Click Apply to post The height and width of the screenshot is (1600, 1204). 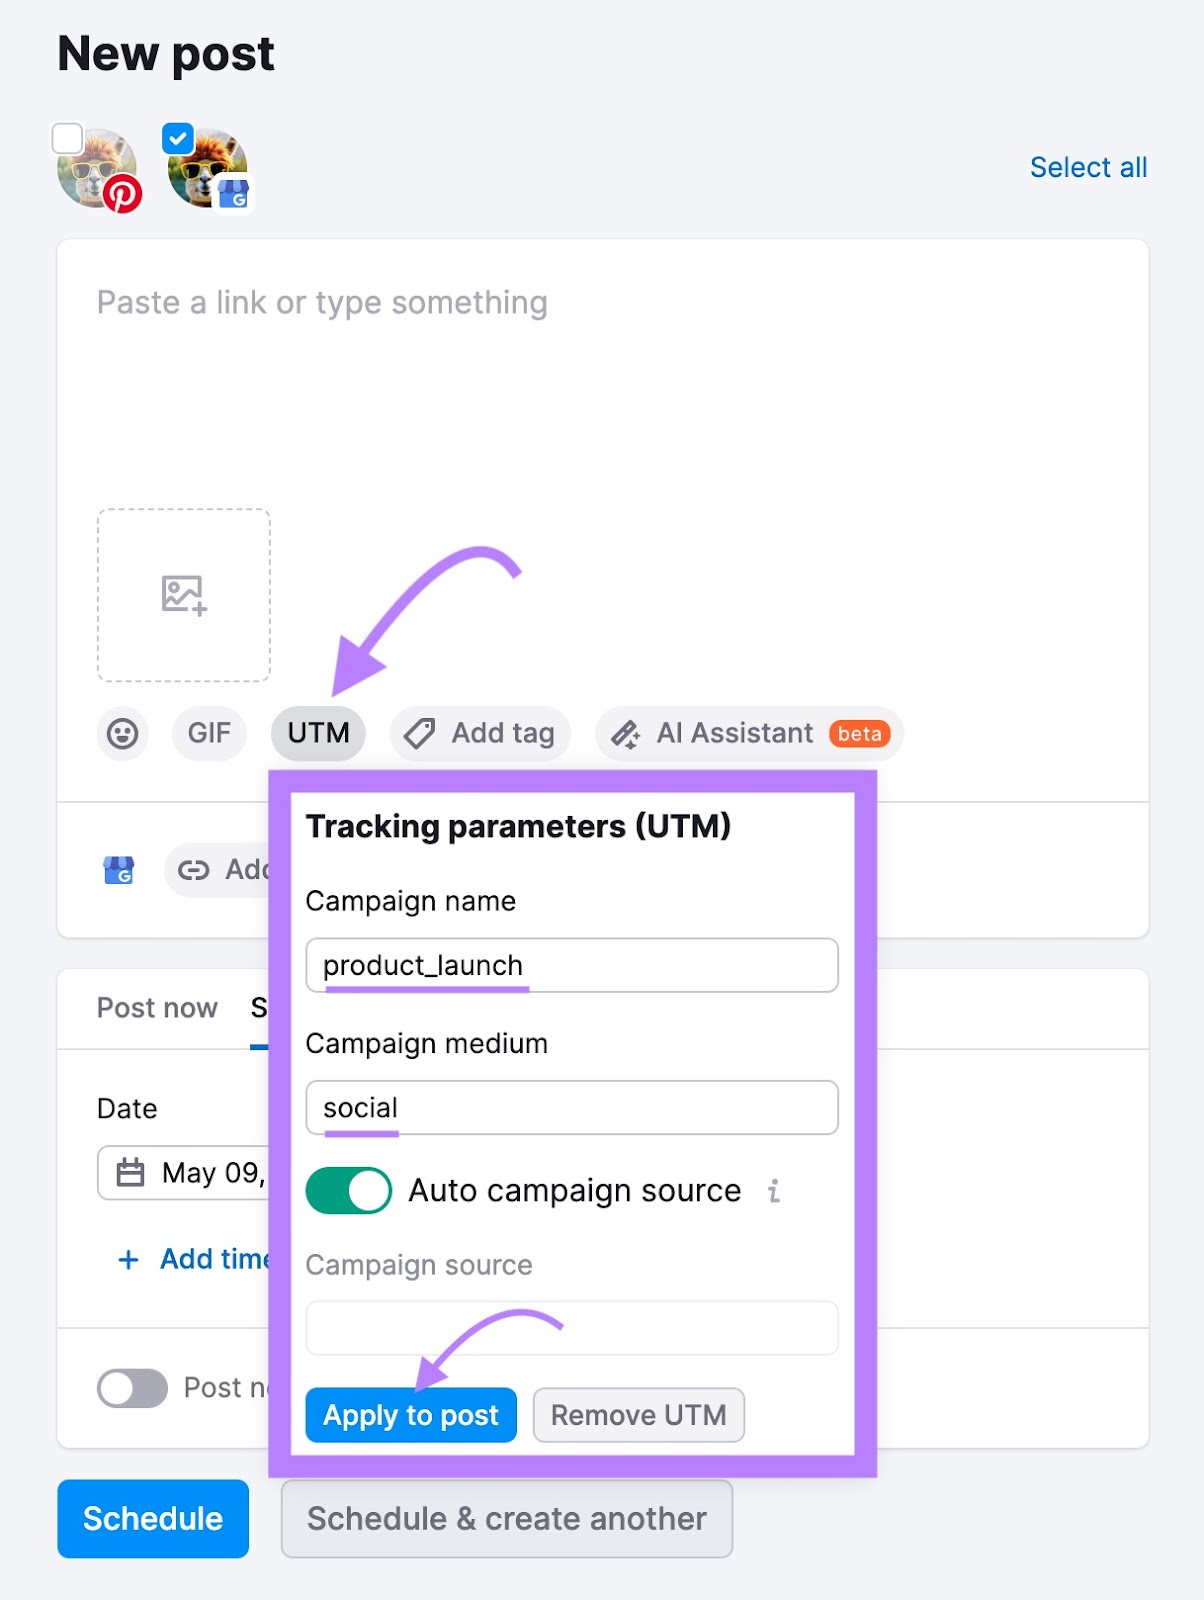coord(410,1415)
